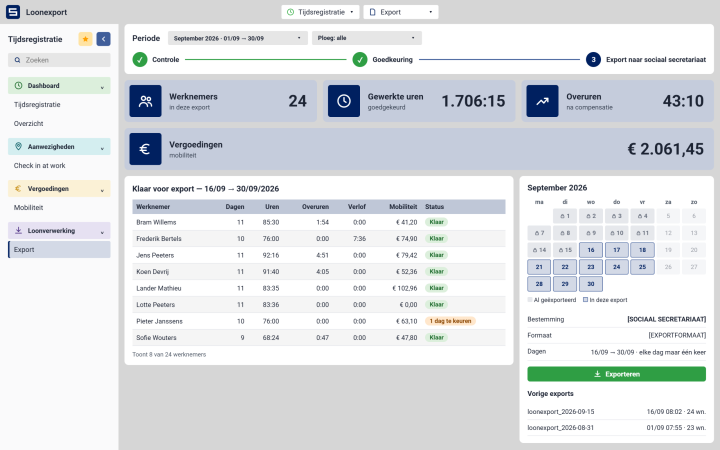720x450 pixels.
Task: Collapse the Vergoedingen section chevron
Action: (x=102, y=189)
